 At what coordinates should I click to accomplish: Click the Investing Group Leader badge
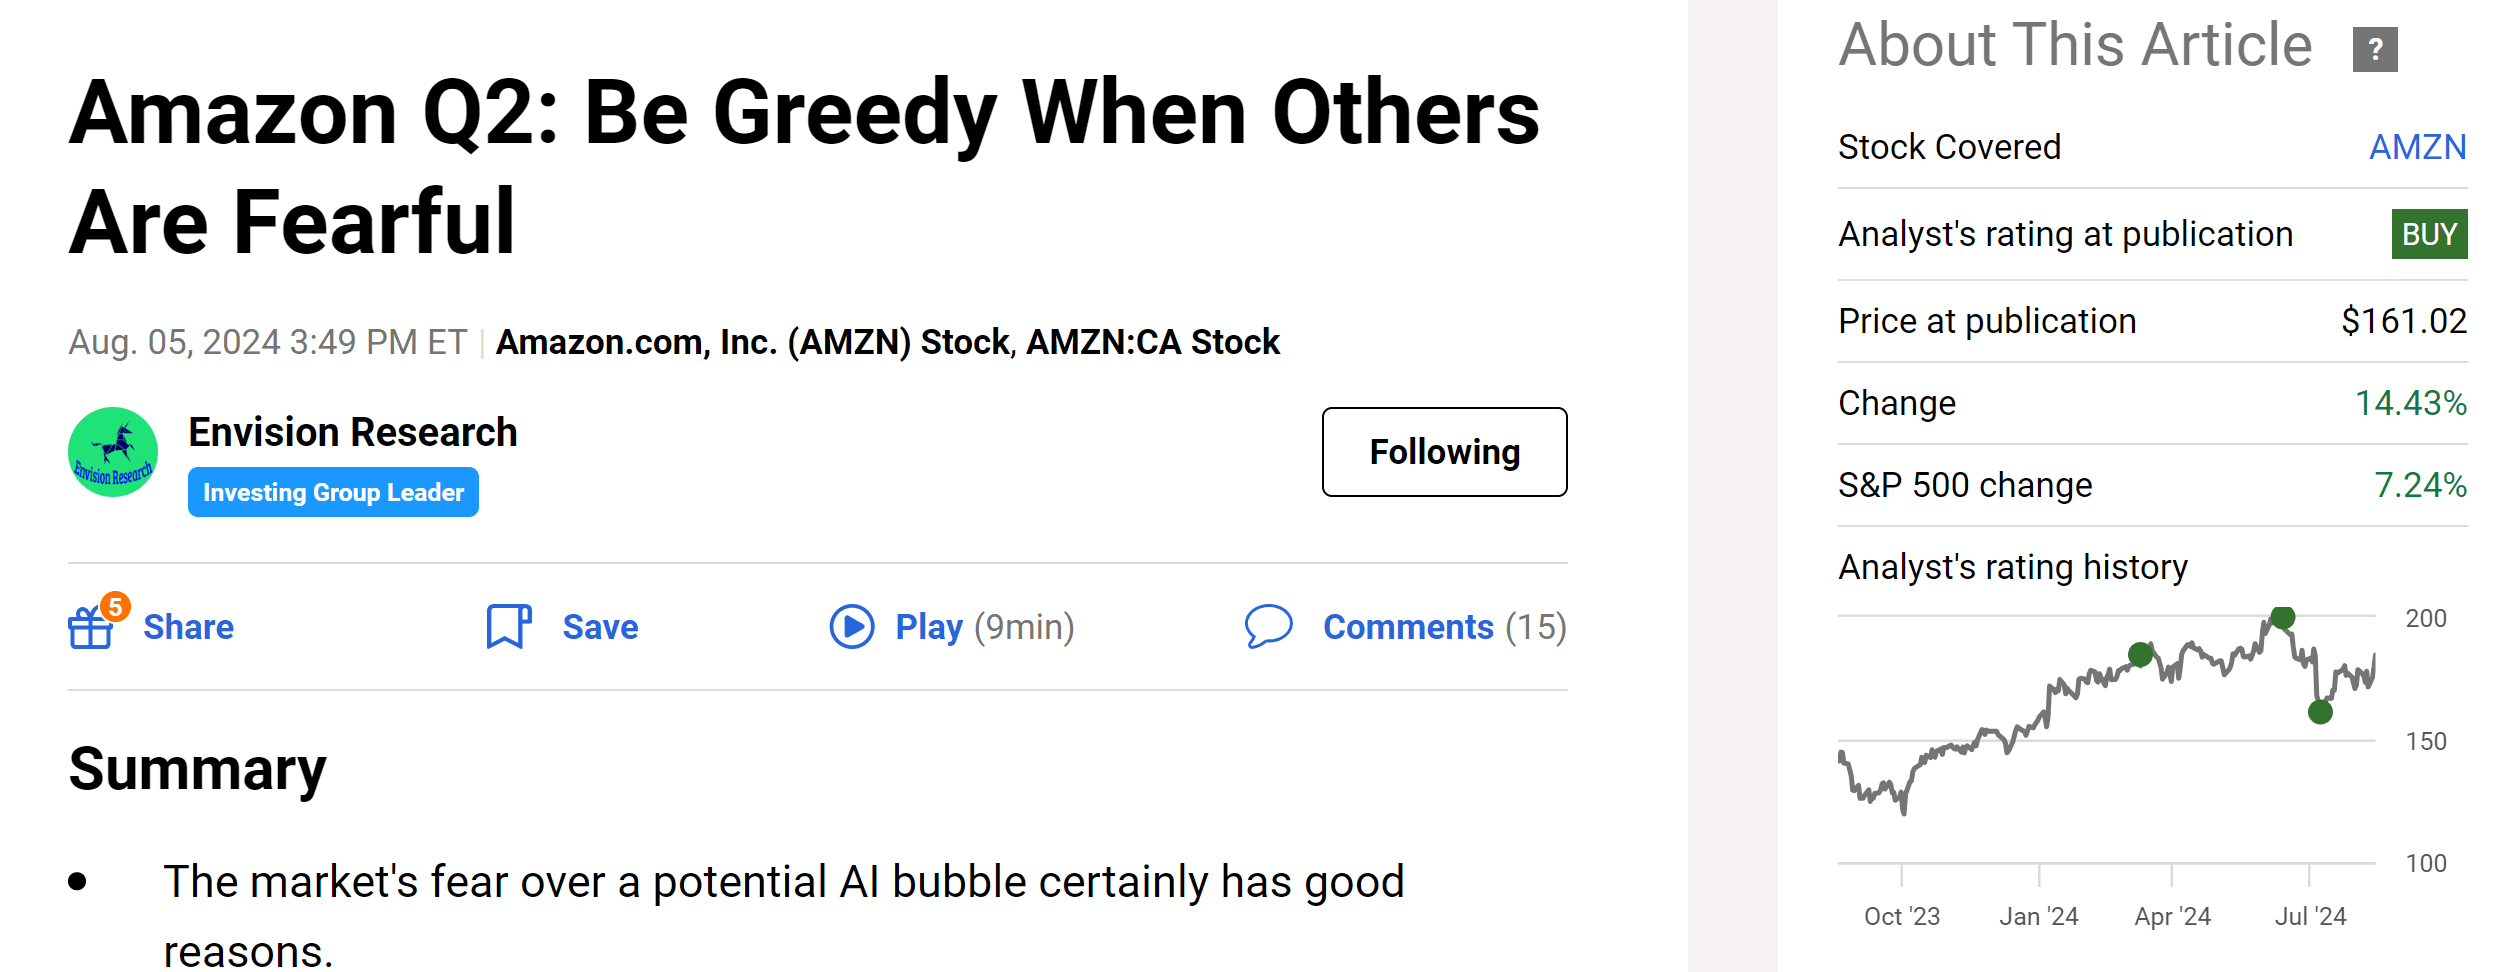click(x=333, y=492)
